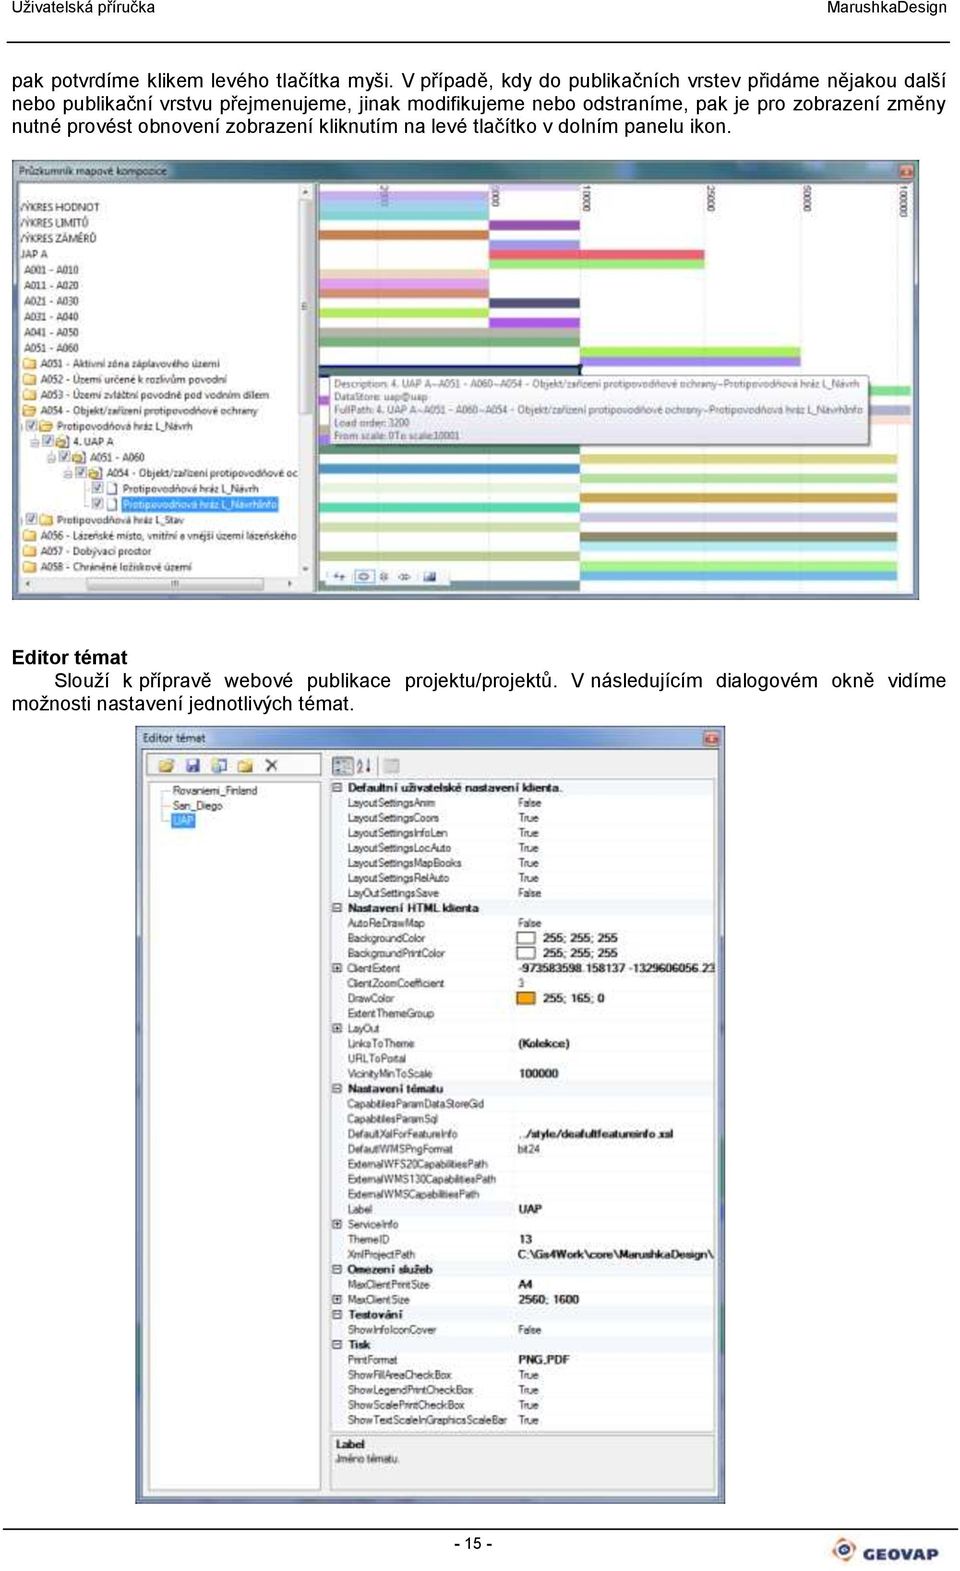
Task: Click the 50000 scale marker in the chart
Action: click(x=807, y=198)
